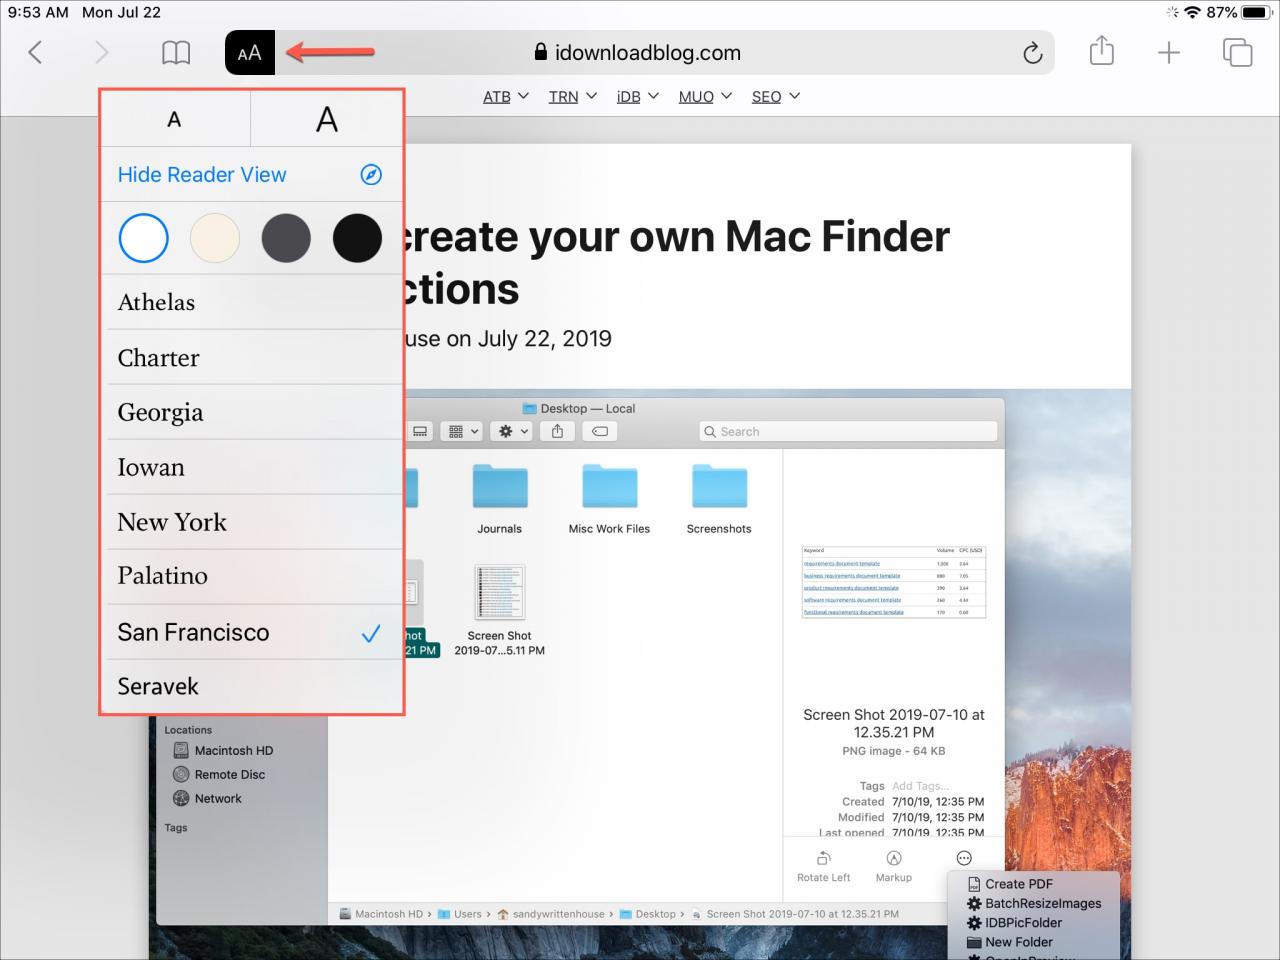Click the spreadsheet preview thumbnail in Finder

pos(894,582)
